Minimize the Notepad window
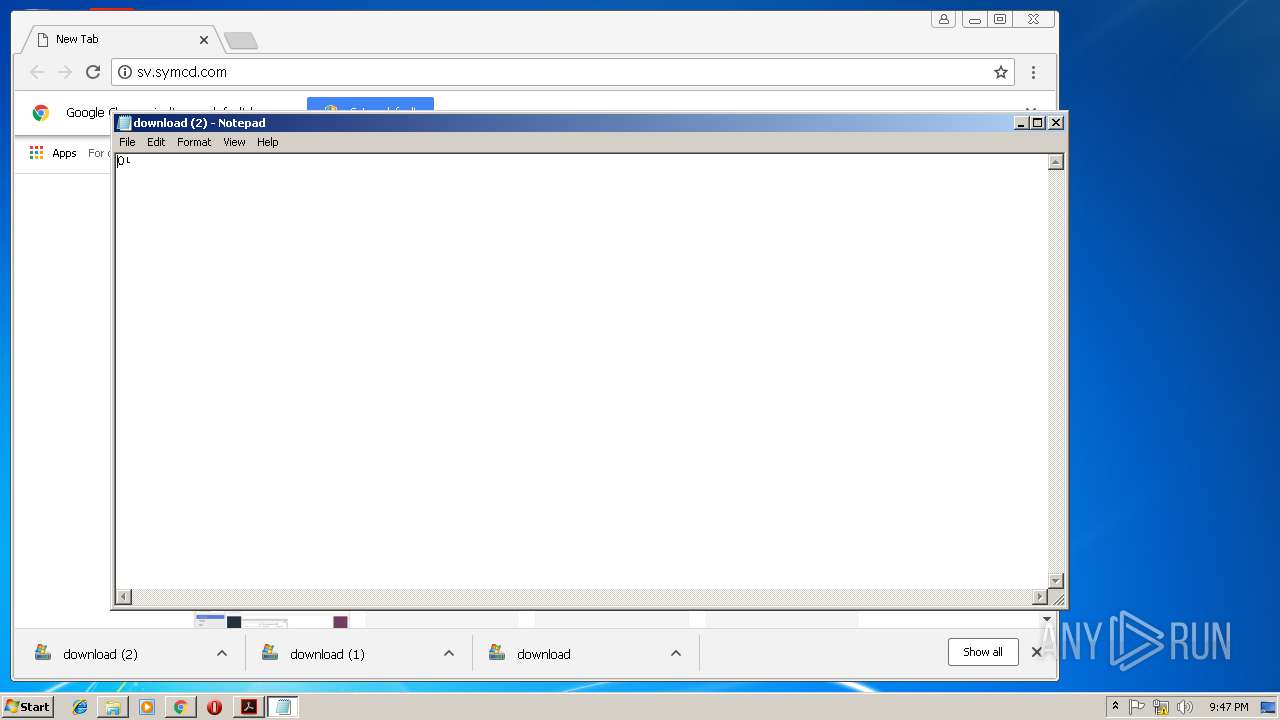Viewport: 1280px width, 720px height. point(1021,123)
